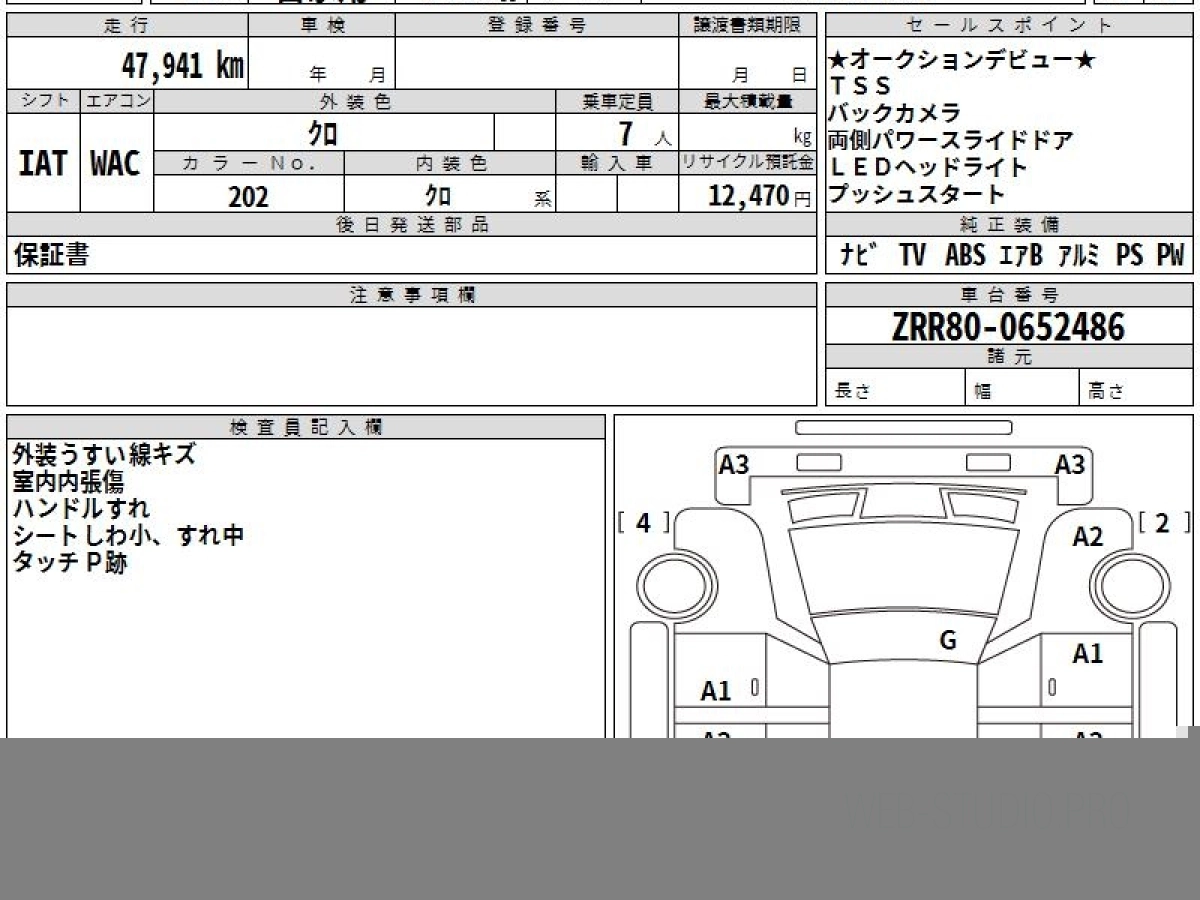Click the 譲渡書類期限 header
This screenshot has height=900, width=1200.
748,26
